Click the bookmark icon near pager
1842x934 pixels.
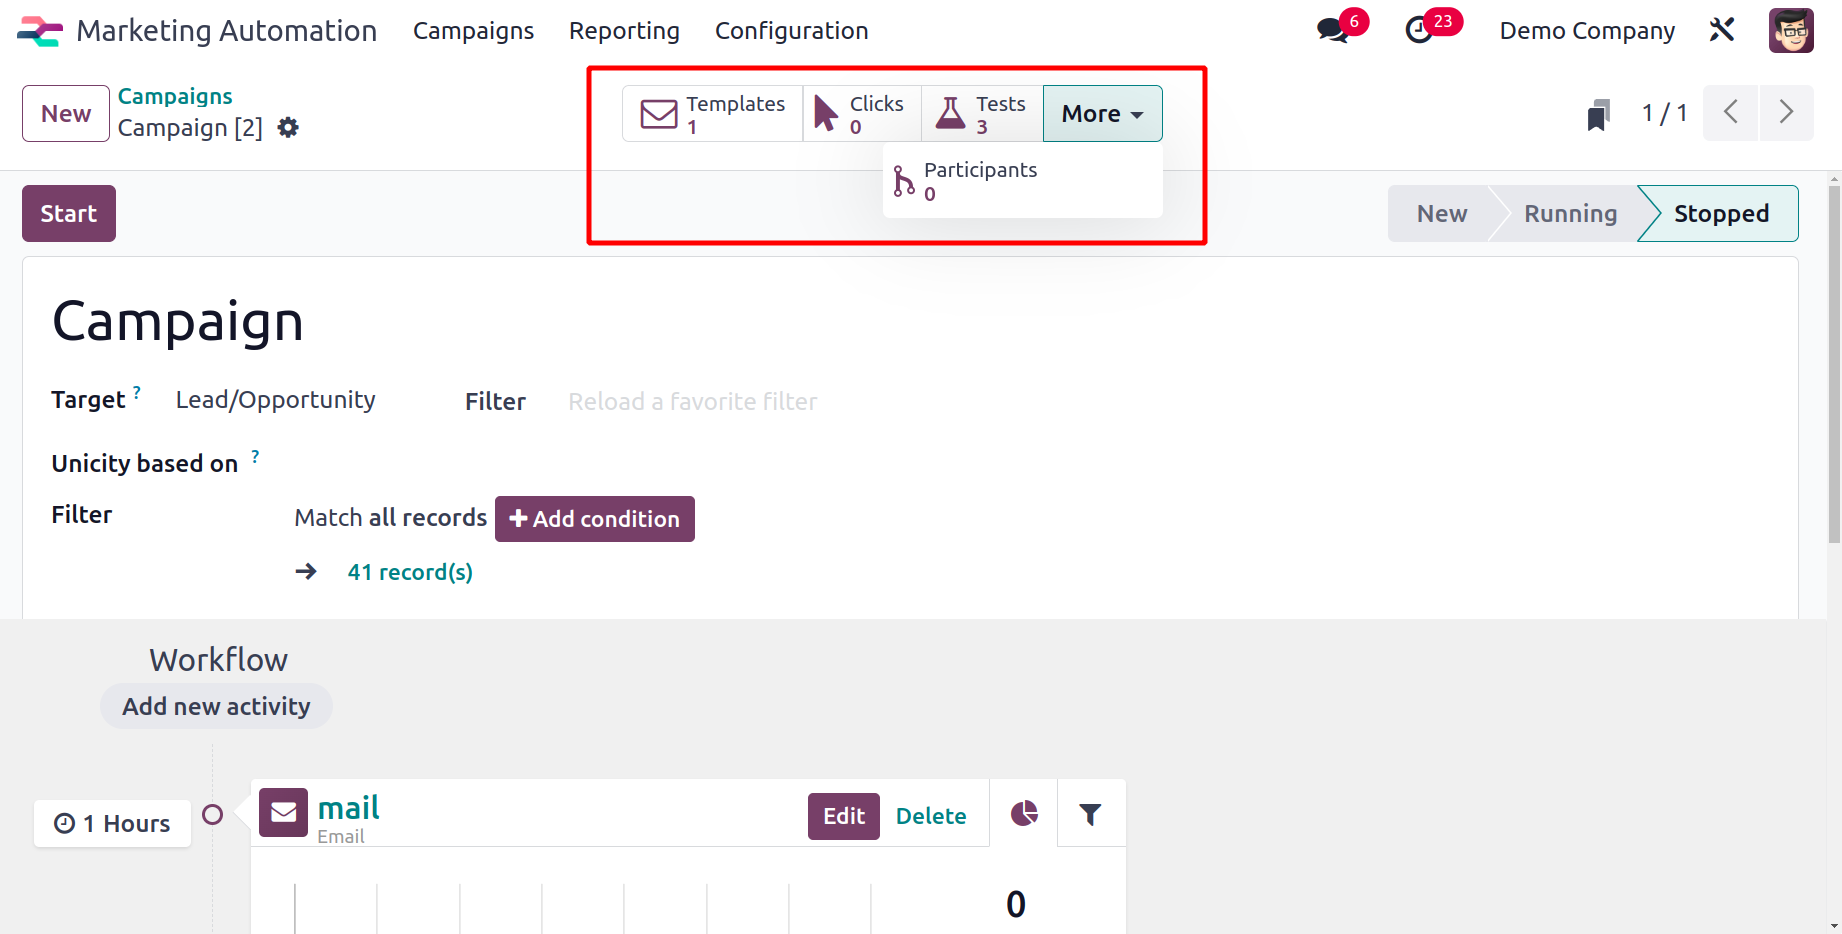tap(1598, 114)
